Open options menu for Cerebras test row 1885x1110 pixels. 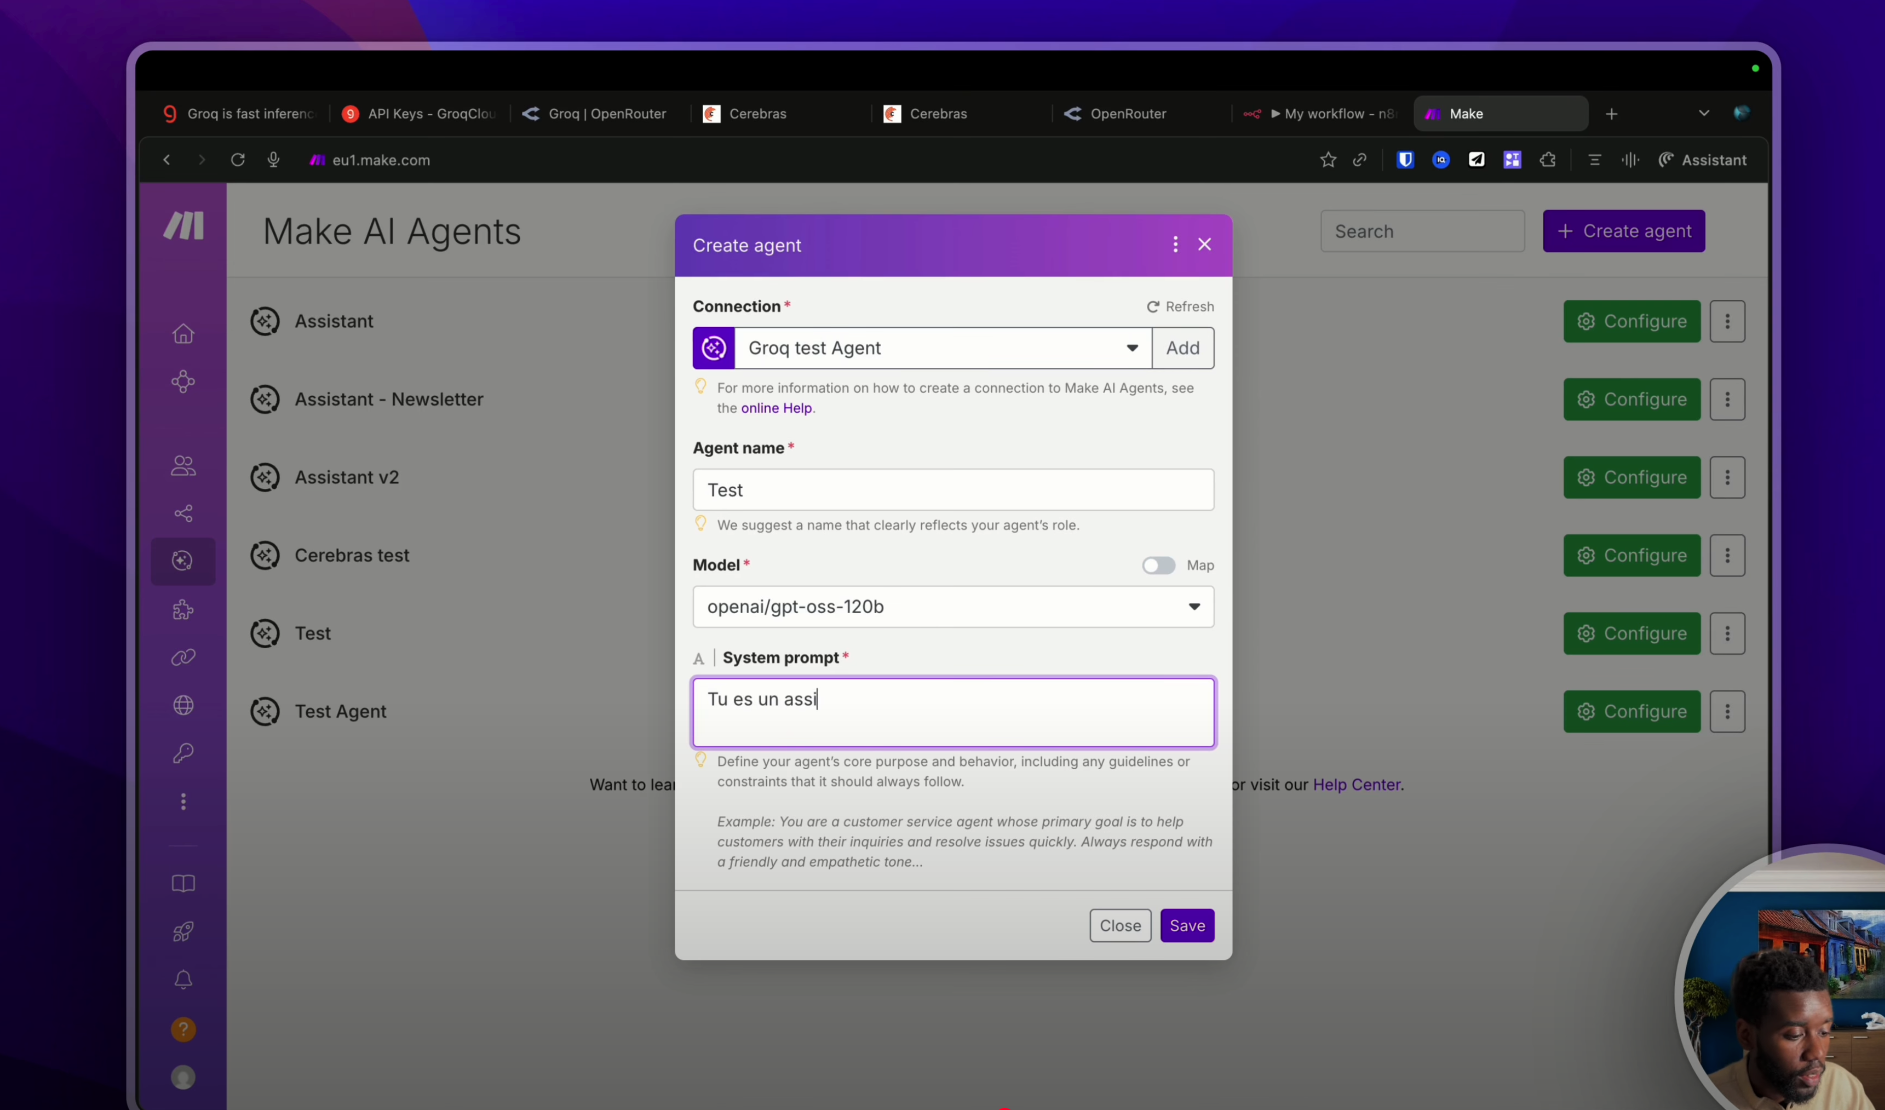coord(1727,556)
